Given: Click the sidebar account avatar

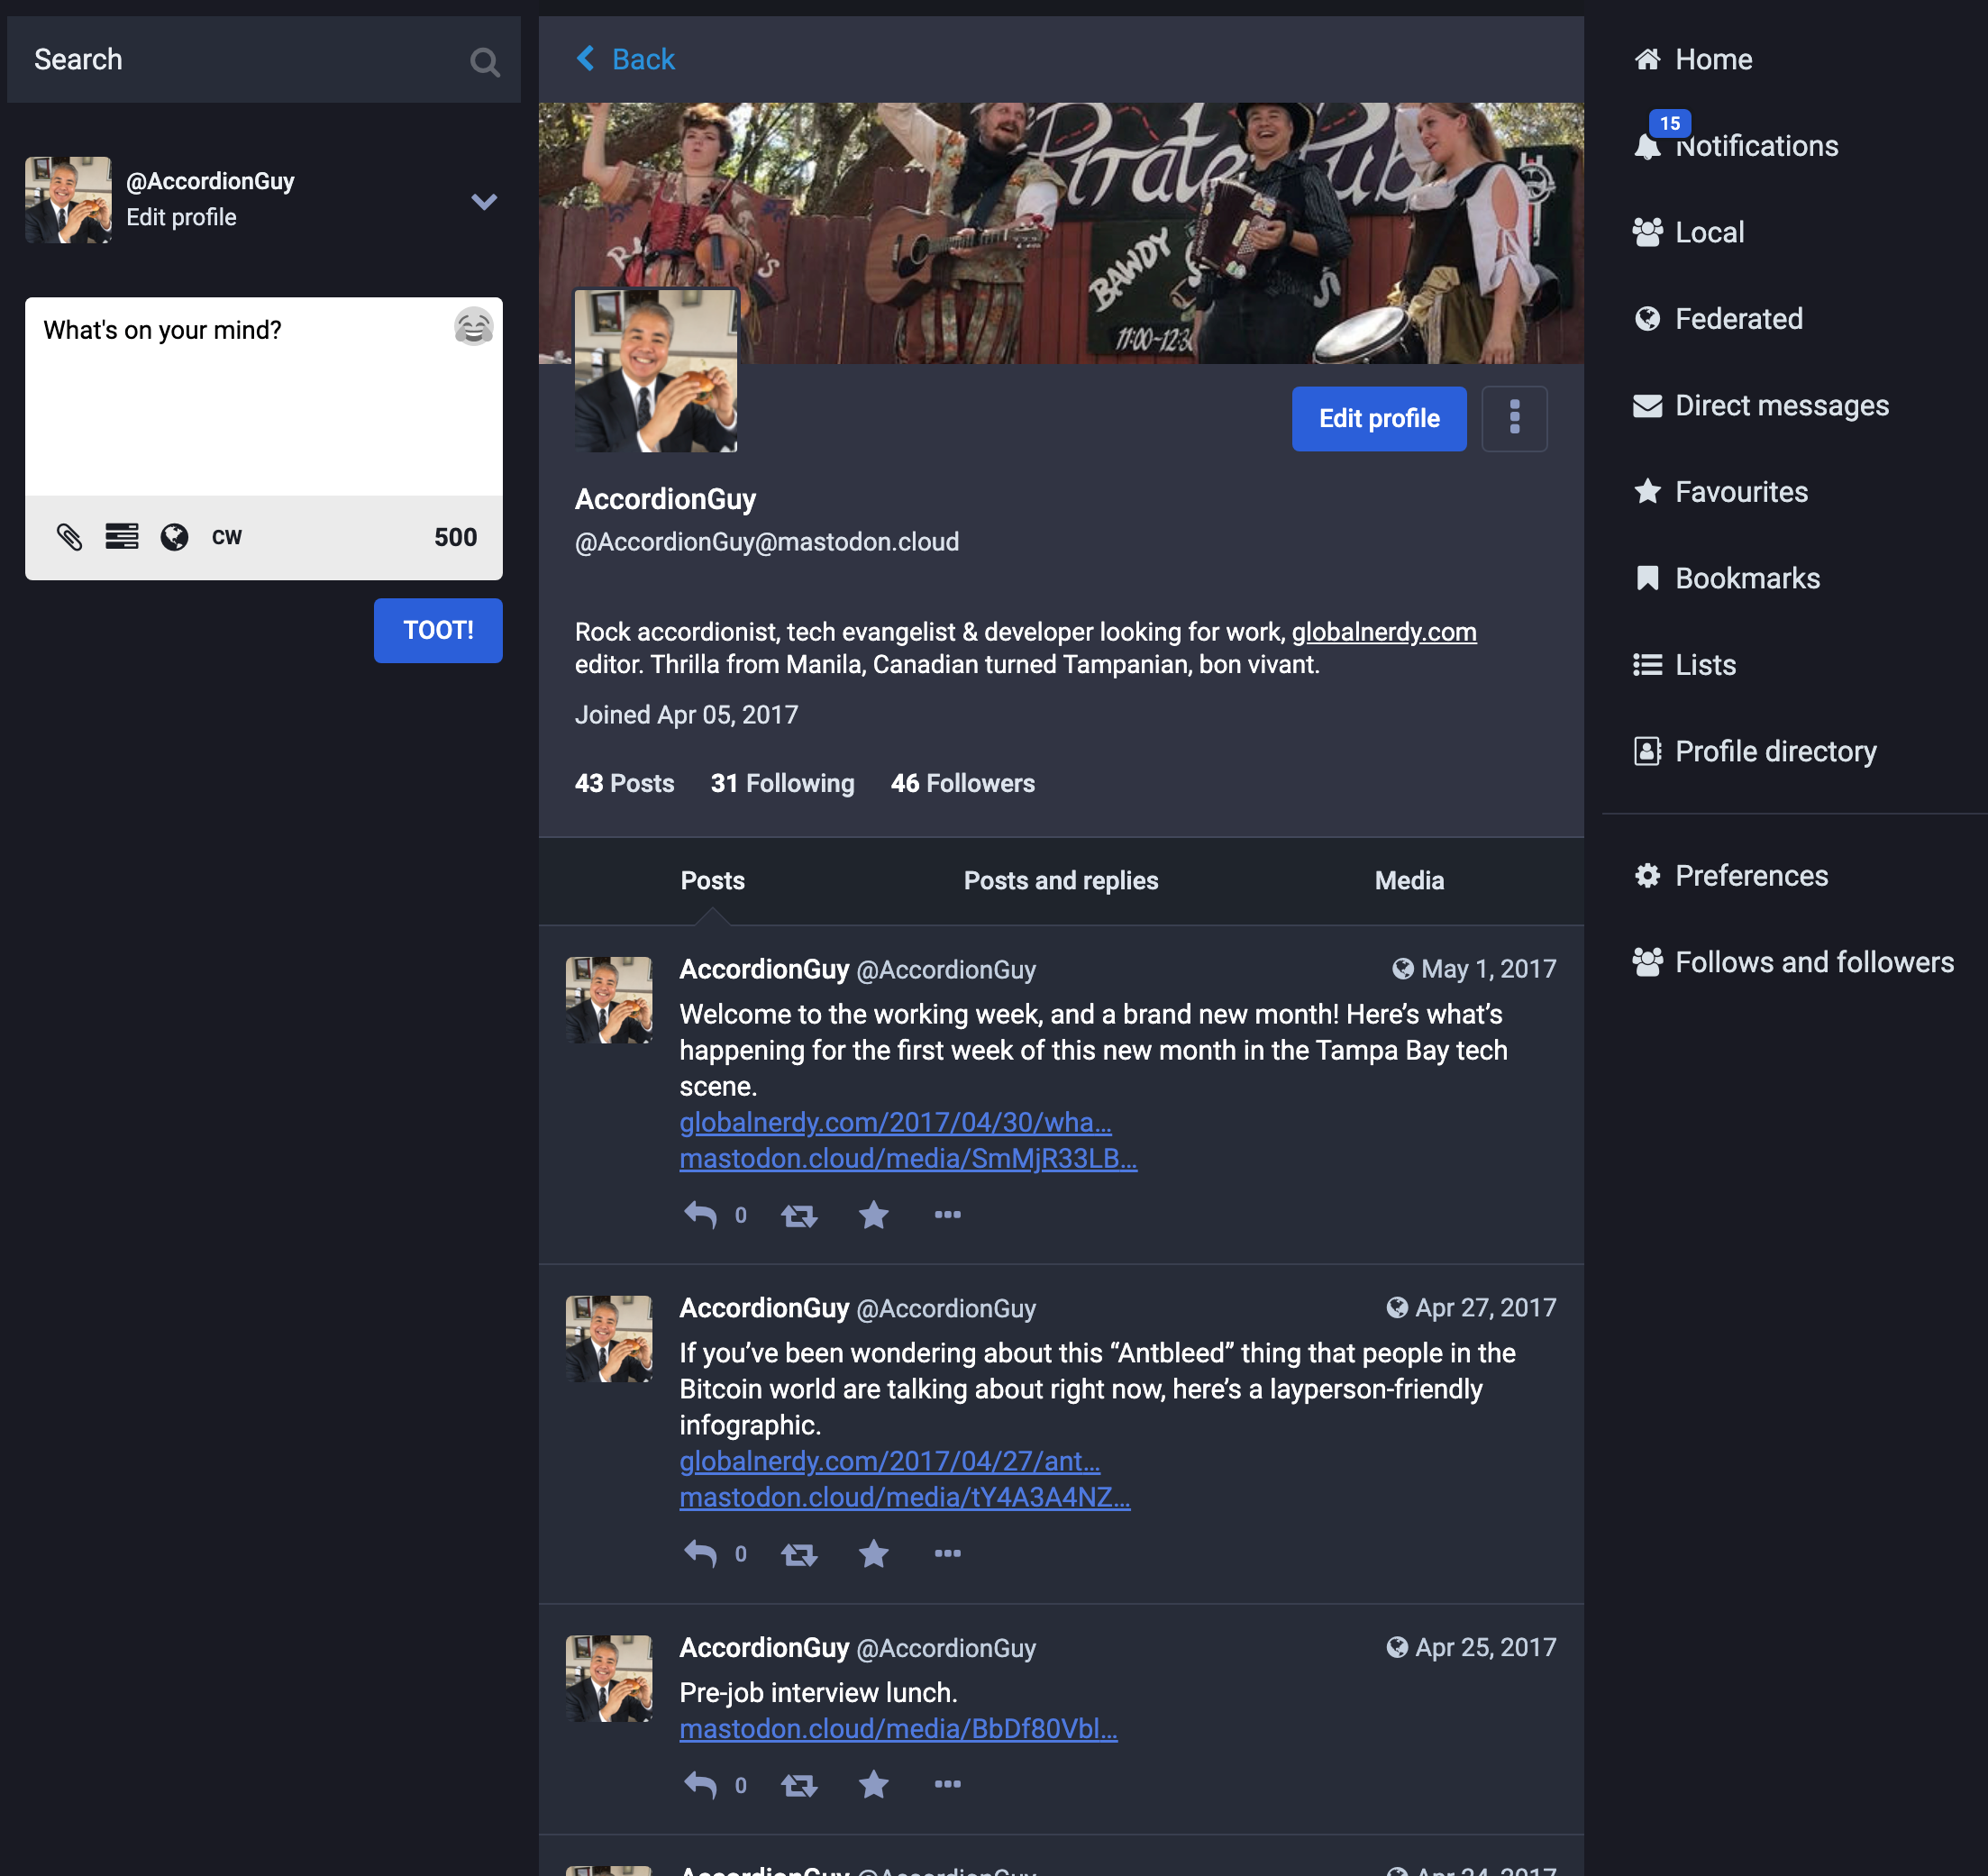Looking at the screenshot, I should pyautogui.click(x=68, y=200).
